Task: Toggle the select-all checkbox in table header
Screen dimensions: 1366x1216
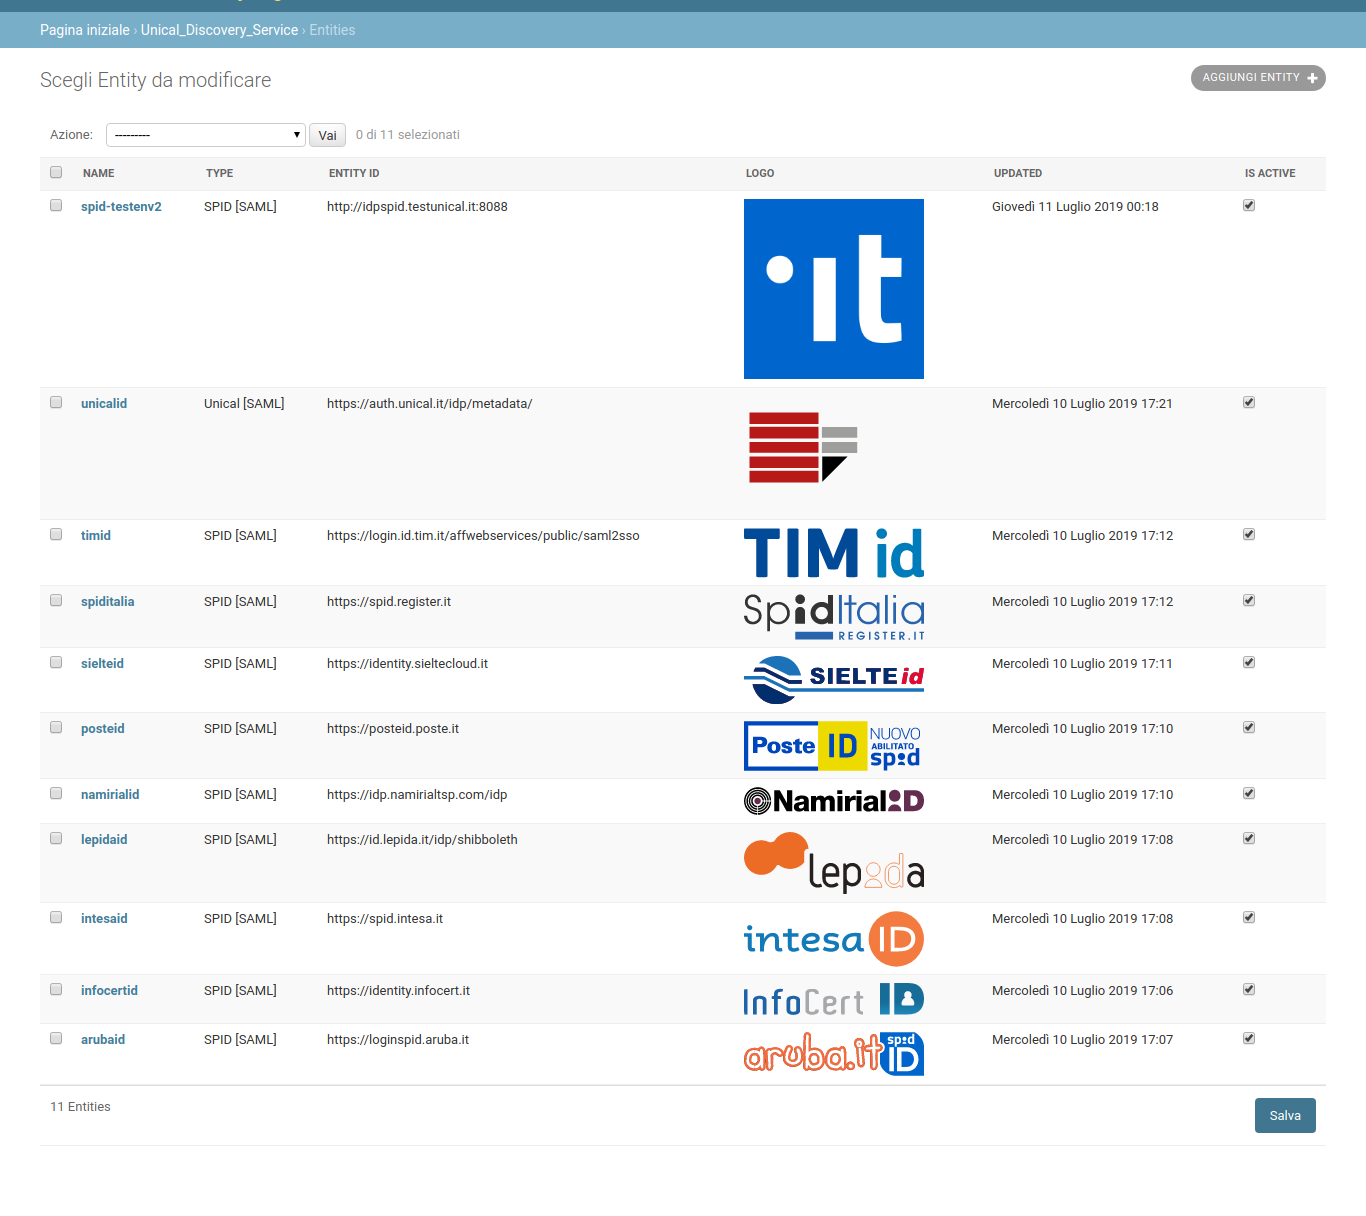Action: [56, 172]
